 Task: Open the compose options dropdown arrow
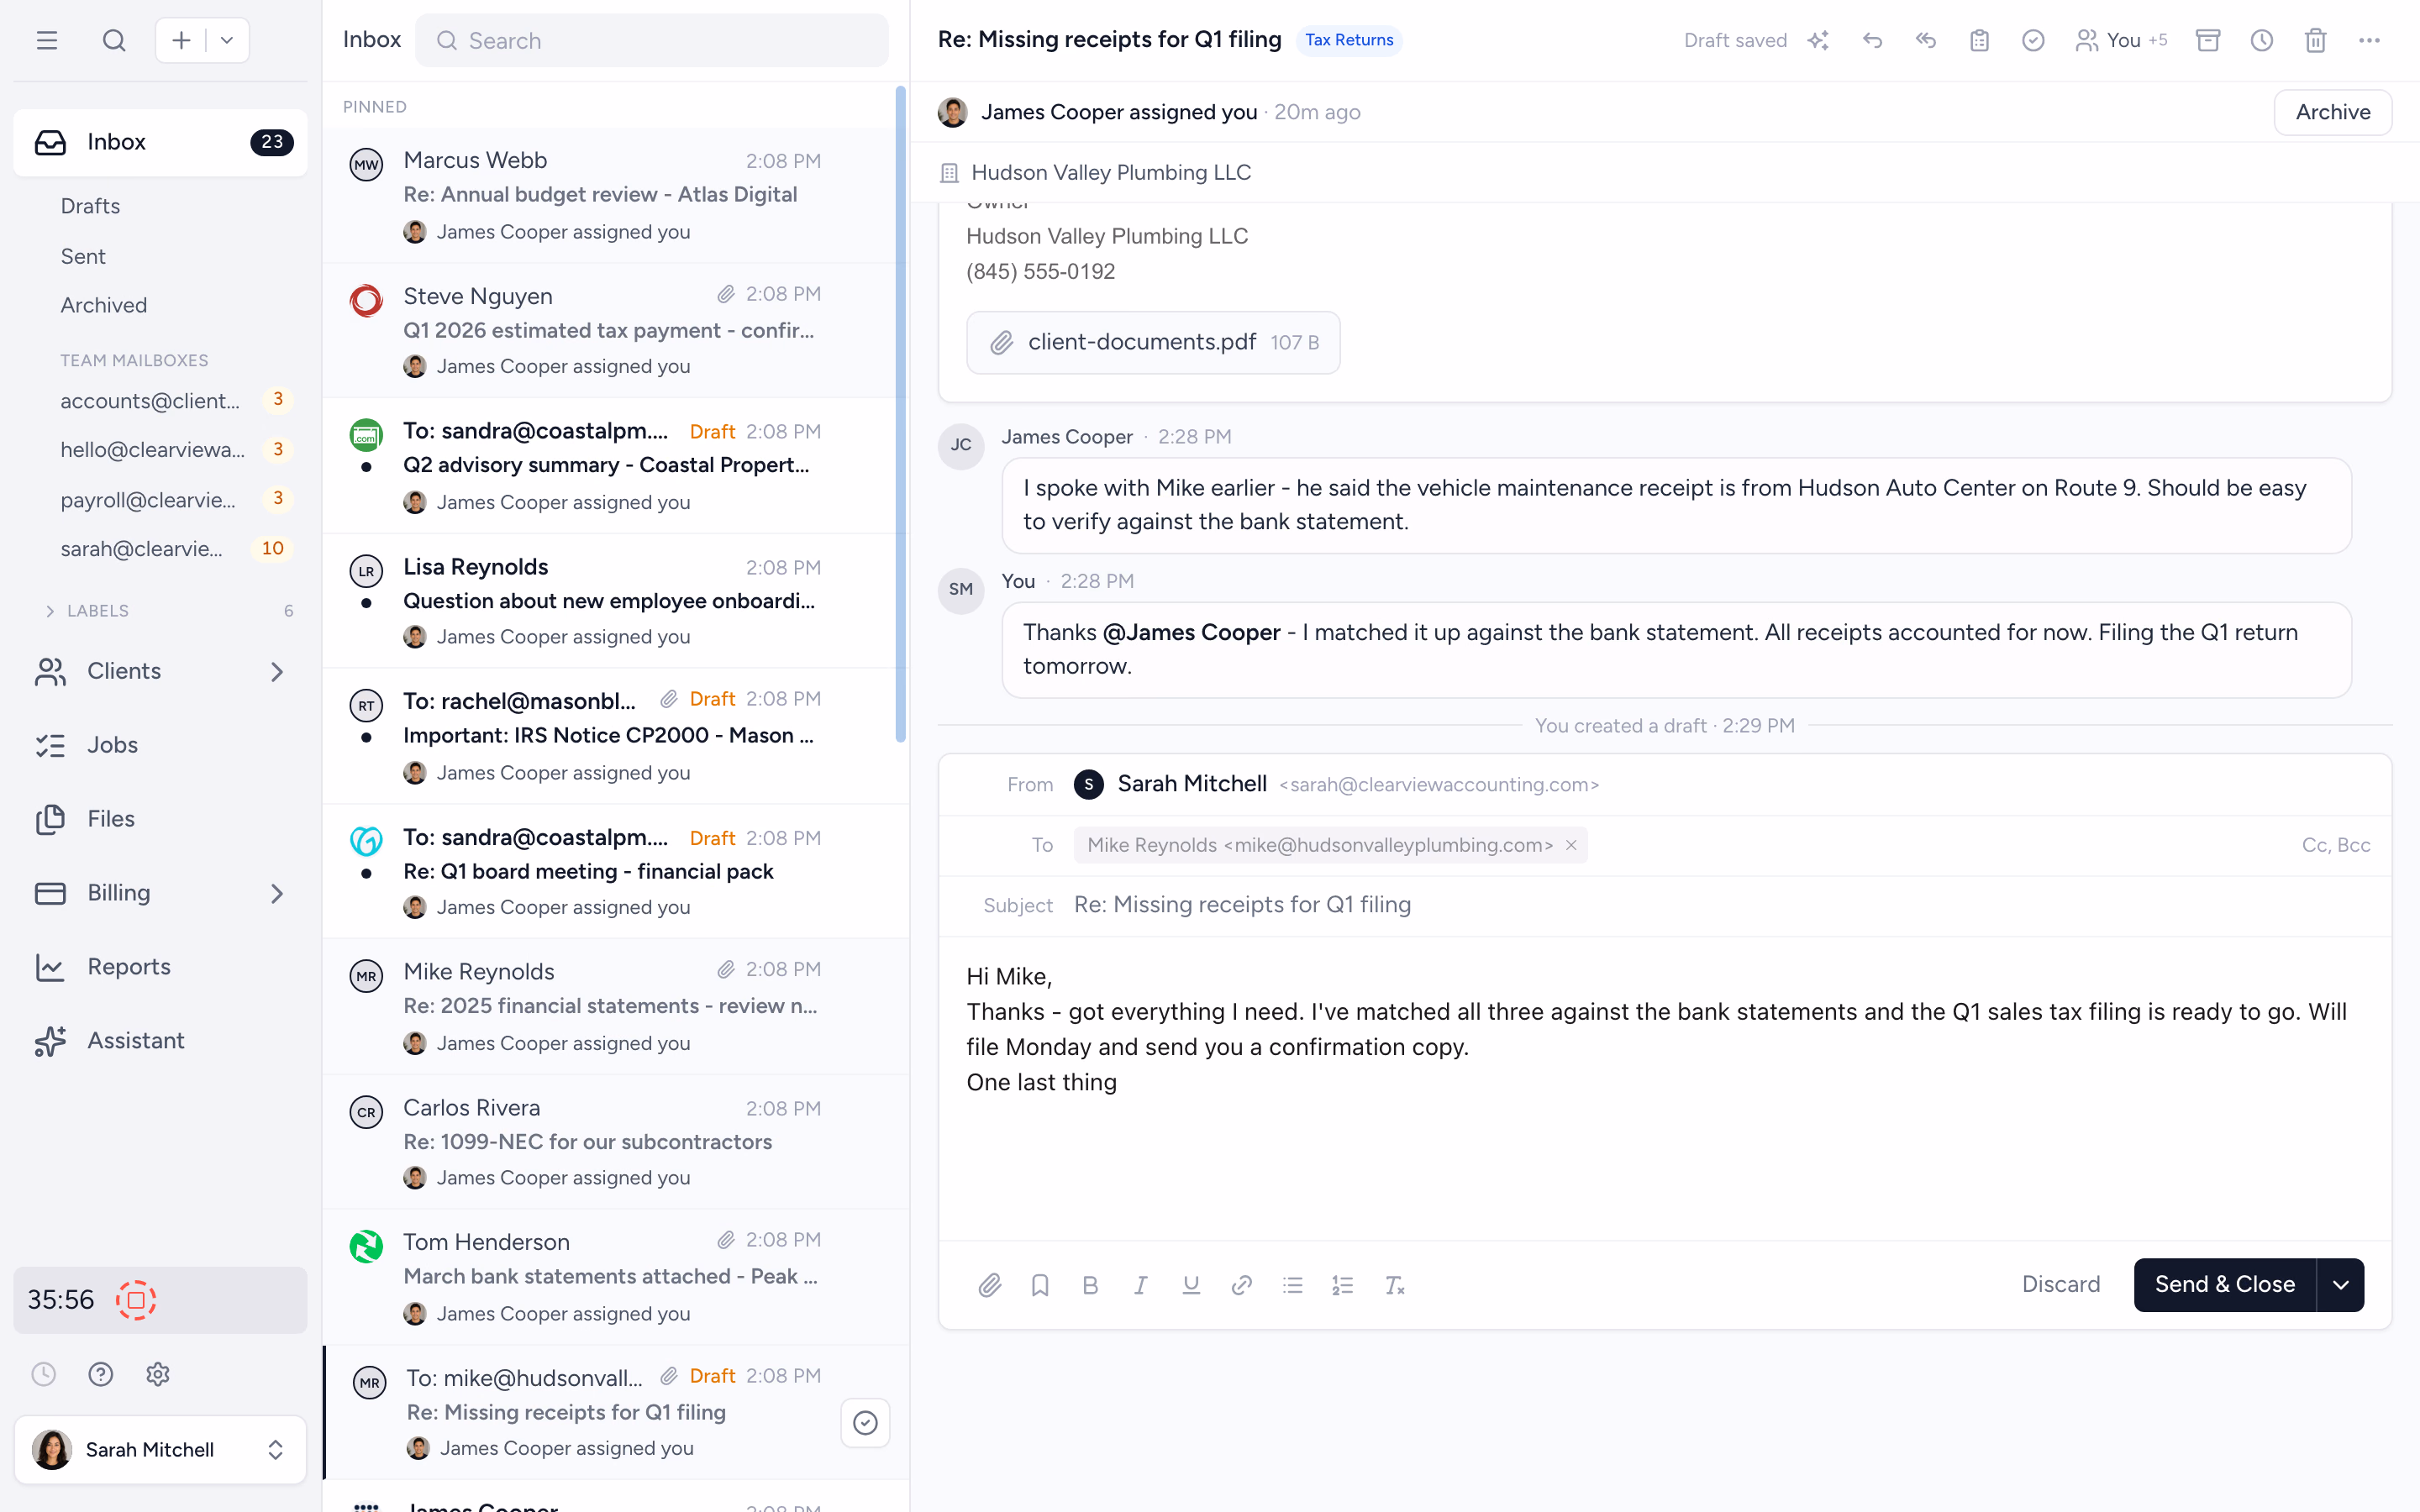tap(227, 40)
